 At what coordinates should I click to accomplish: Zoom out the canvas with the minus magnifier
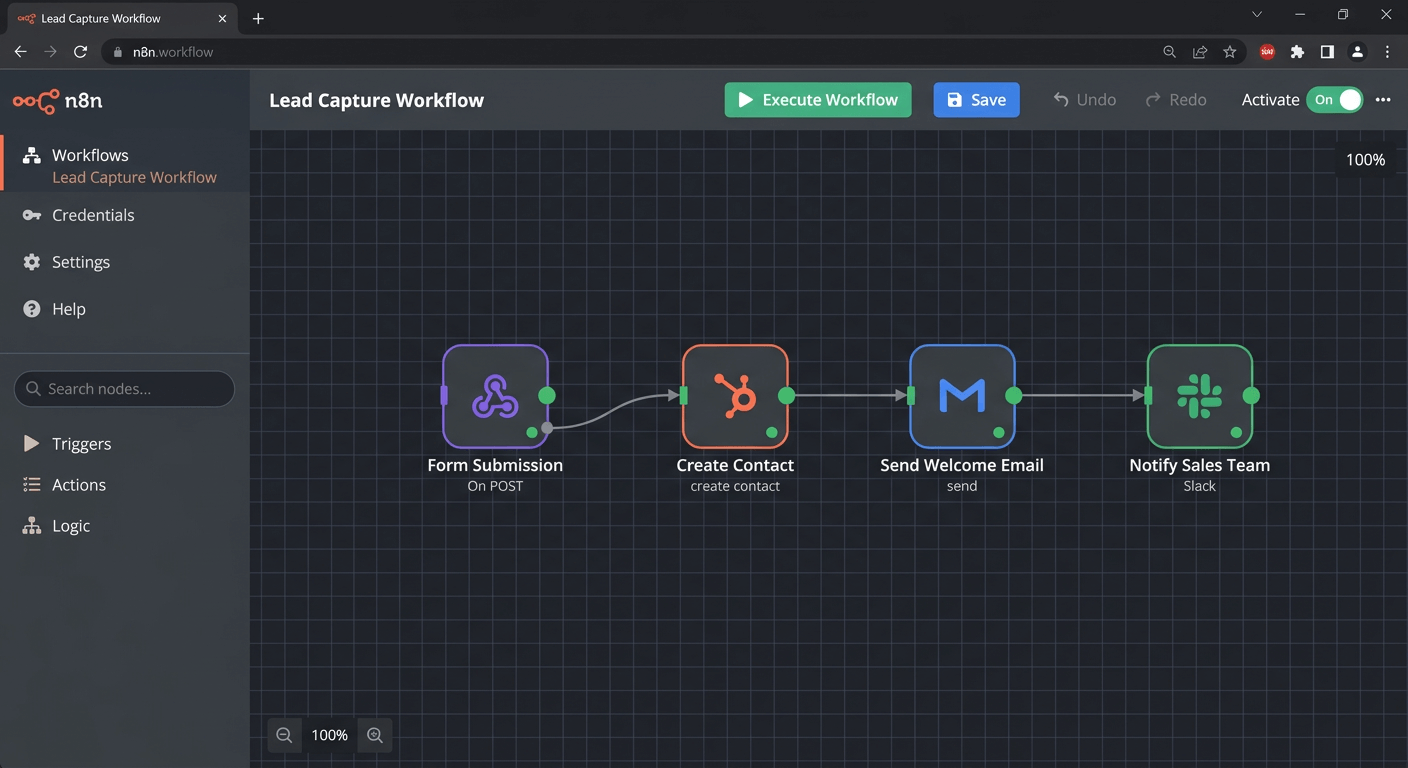coord(284,735)
